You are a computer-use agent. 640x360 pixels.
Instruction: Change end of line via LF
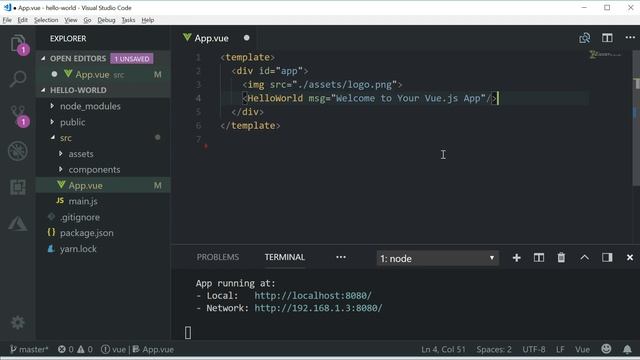click(560, 349)
